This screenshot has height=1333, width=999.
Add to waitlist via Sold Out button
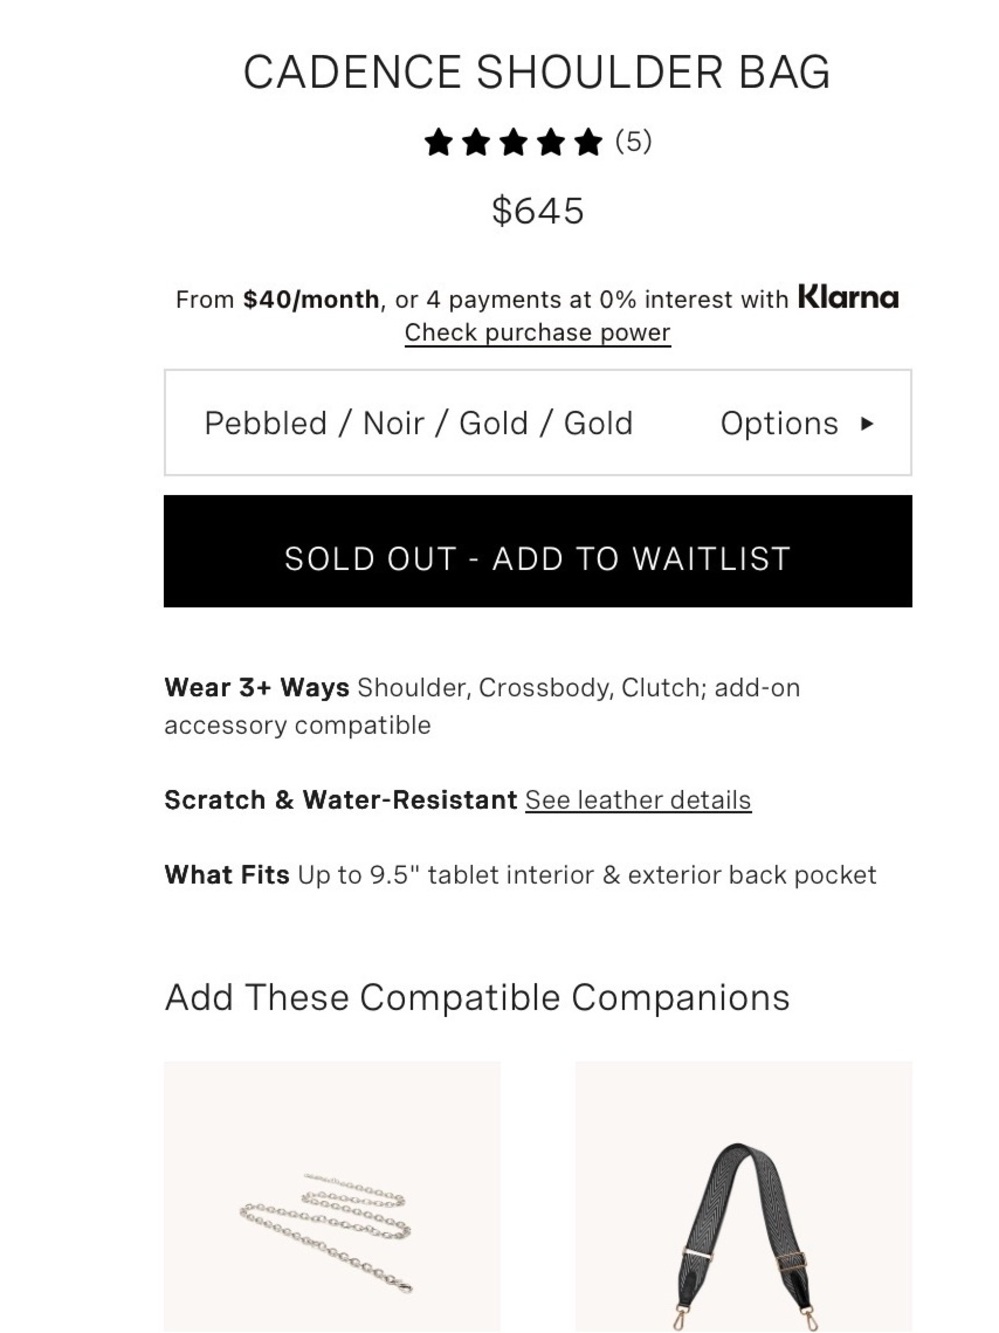[x=538, y=551]
